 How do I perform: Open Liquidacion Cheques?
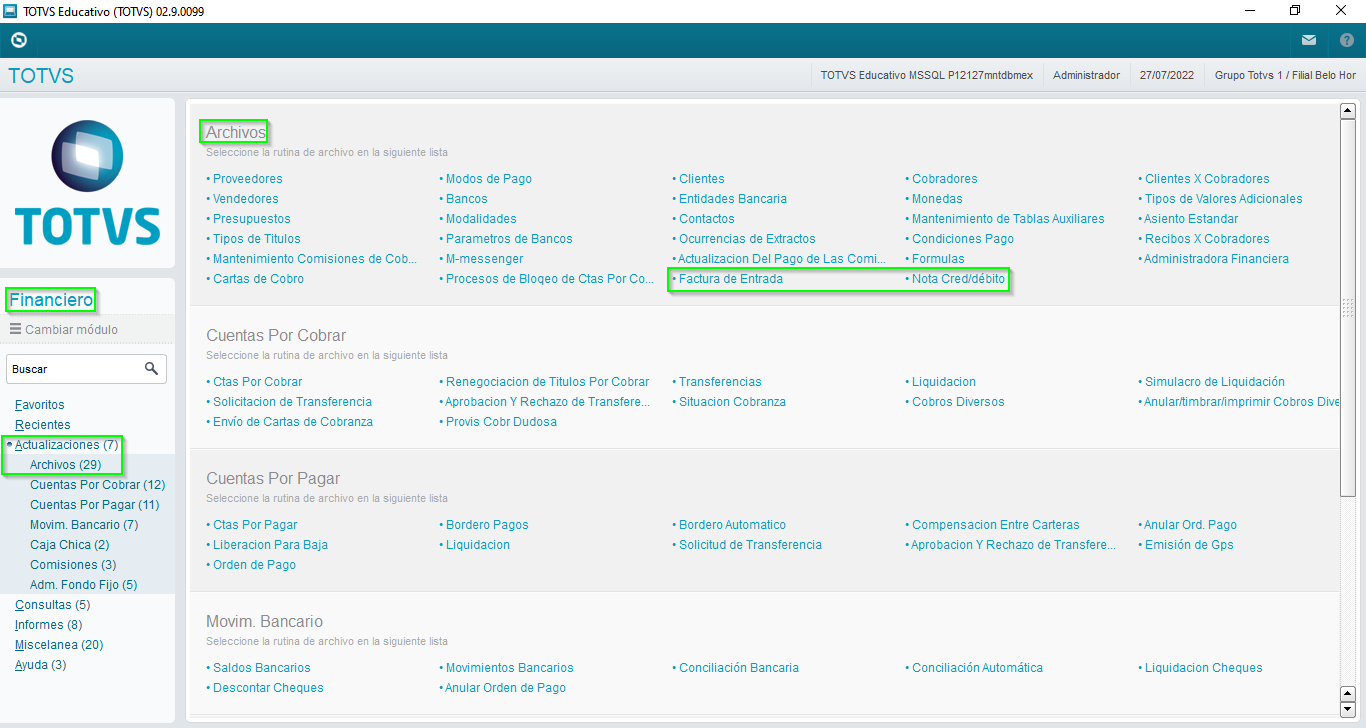pos(1203,668)
